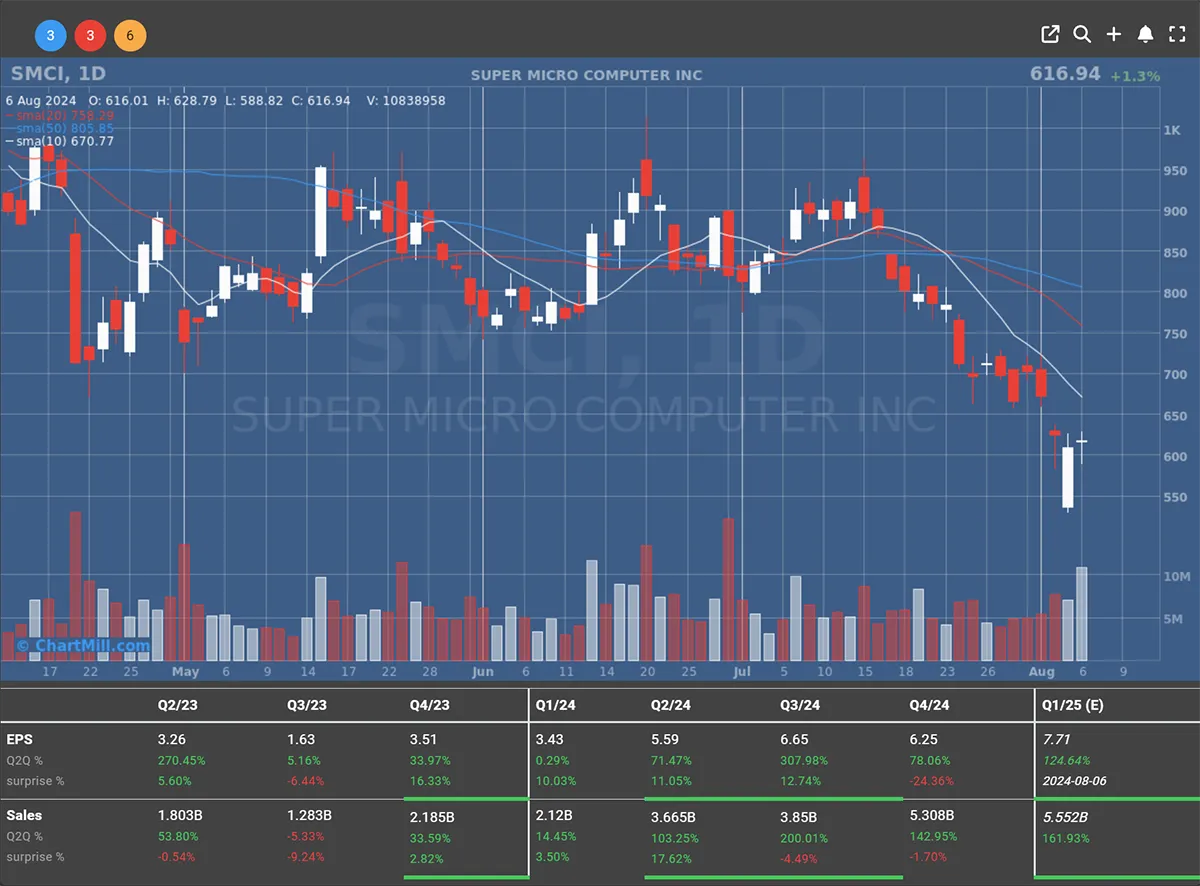Click the 270.45% Q2Q value
This screenshot has width=1200, height=886.
182,761
